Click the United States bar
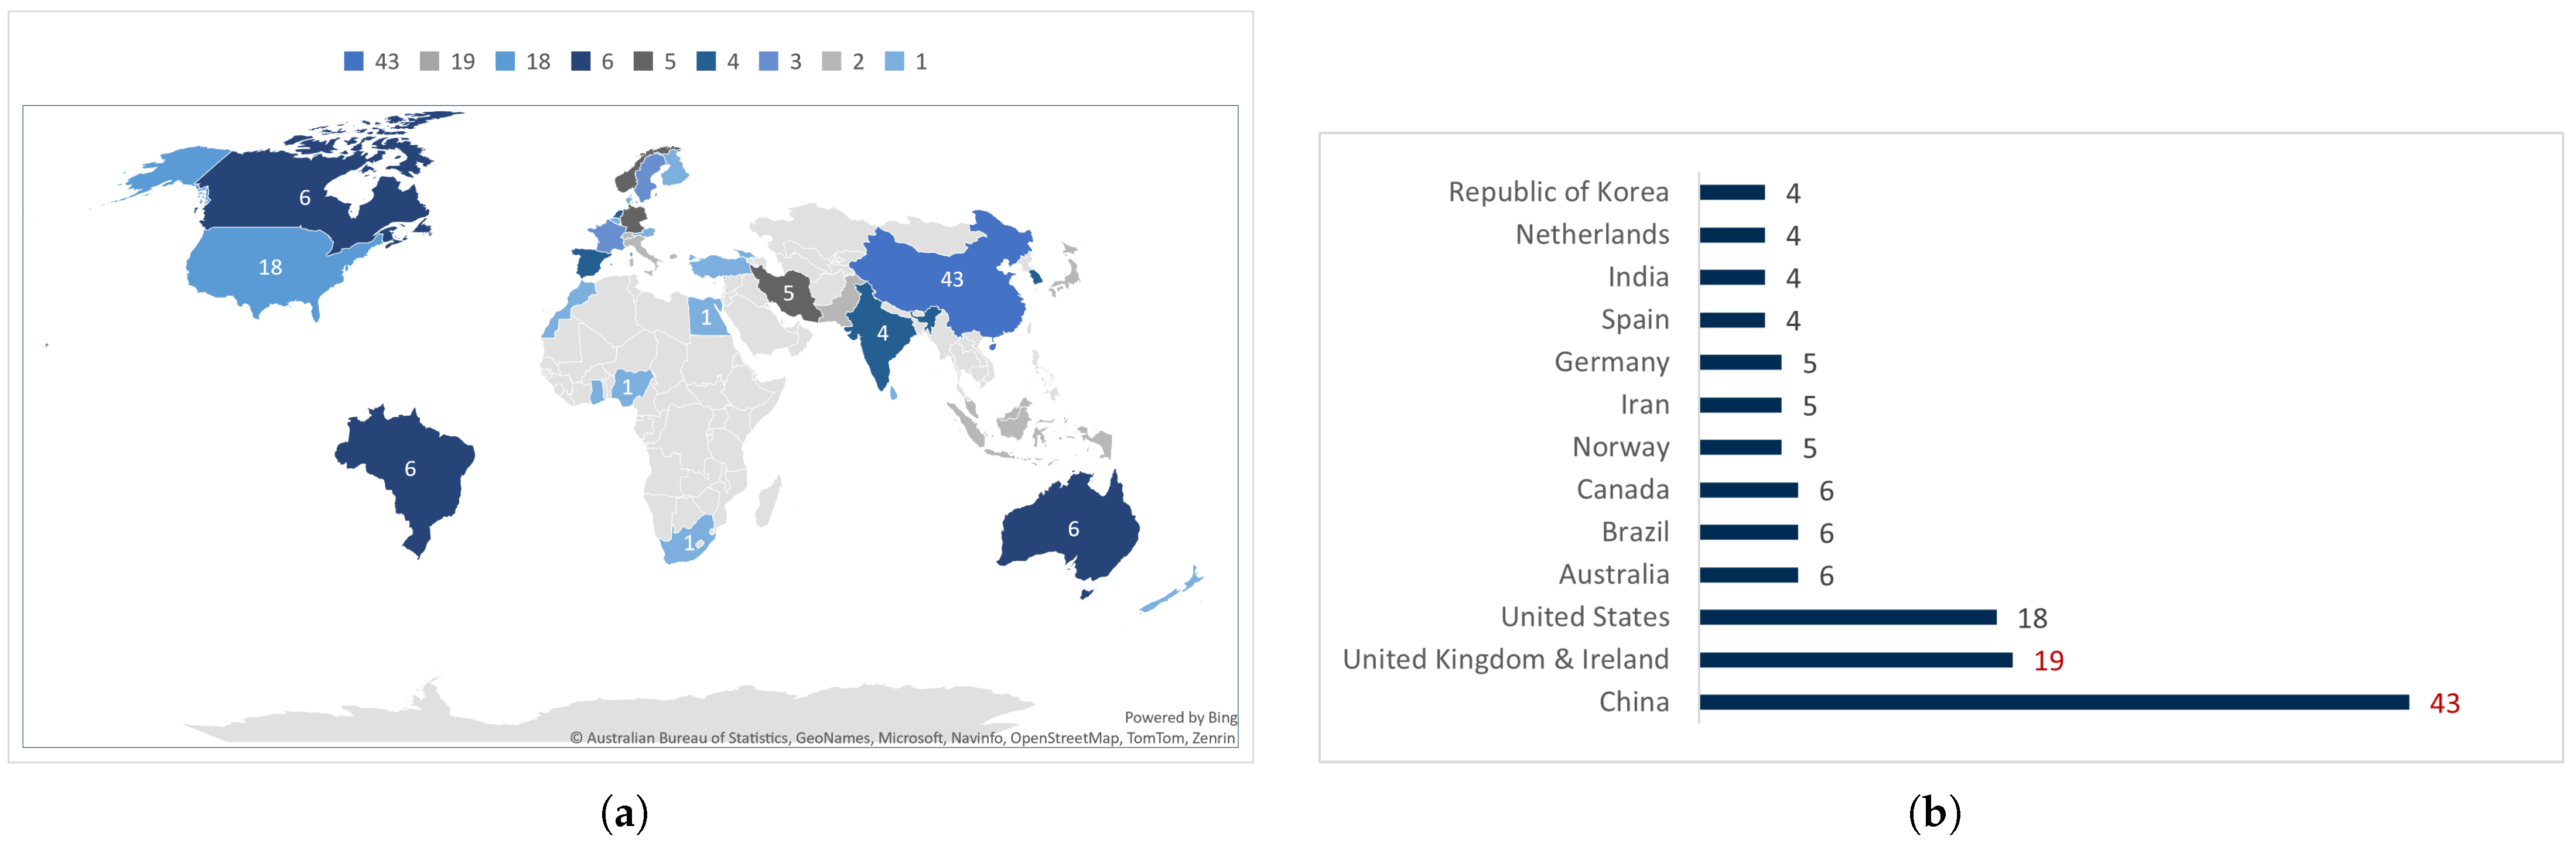This screenshot has height=843, width=2576. 1847,617
